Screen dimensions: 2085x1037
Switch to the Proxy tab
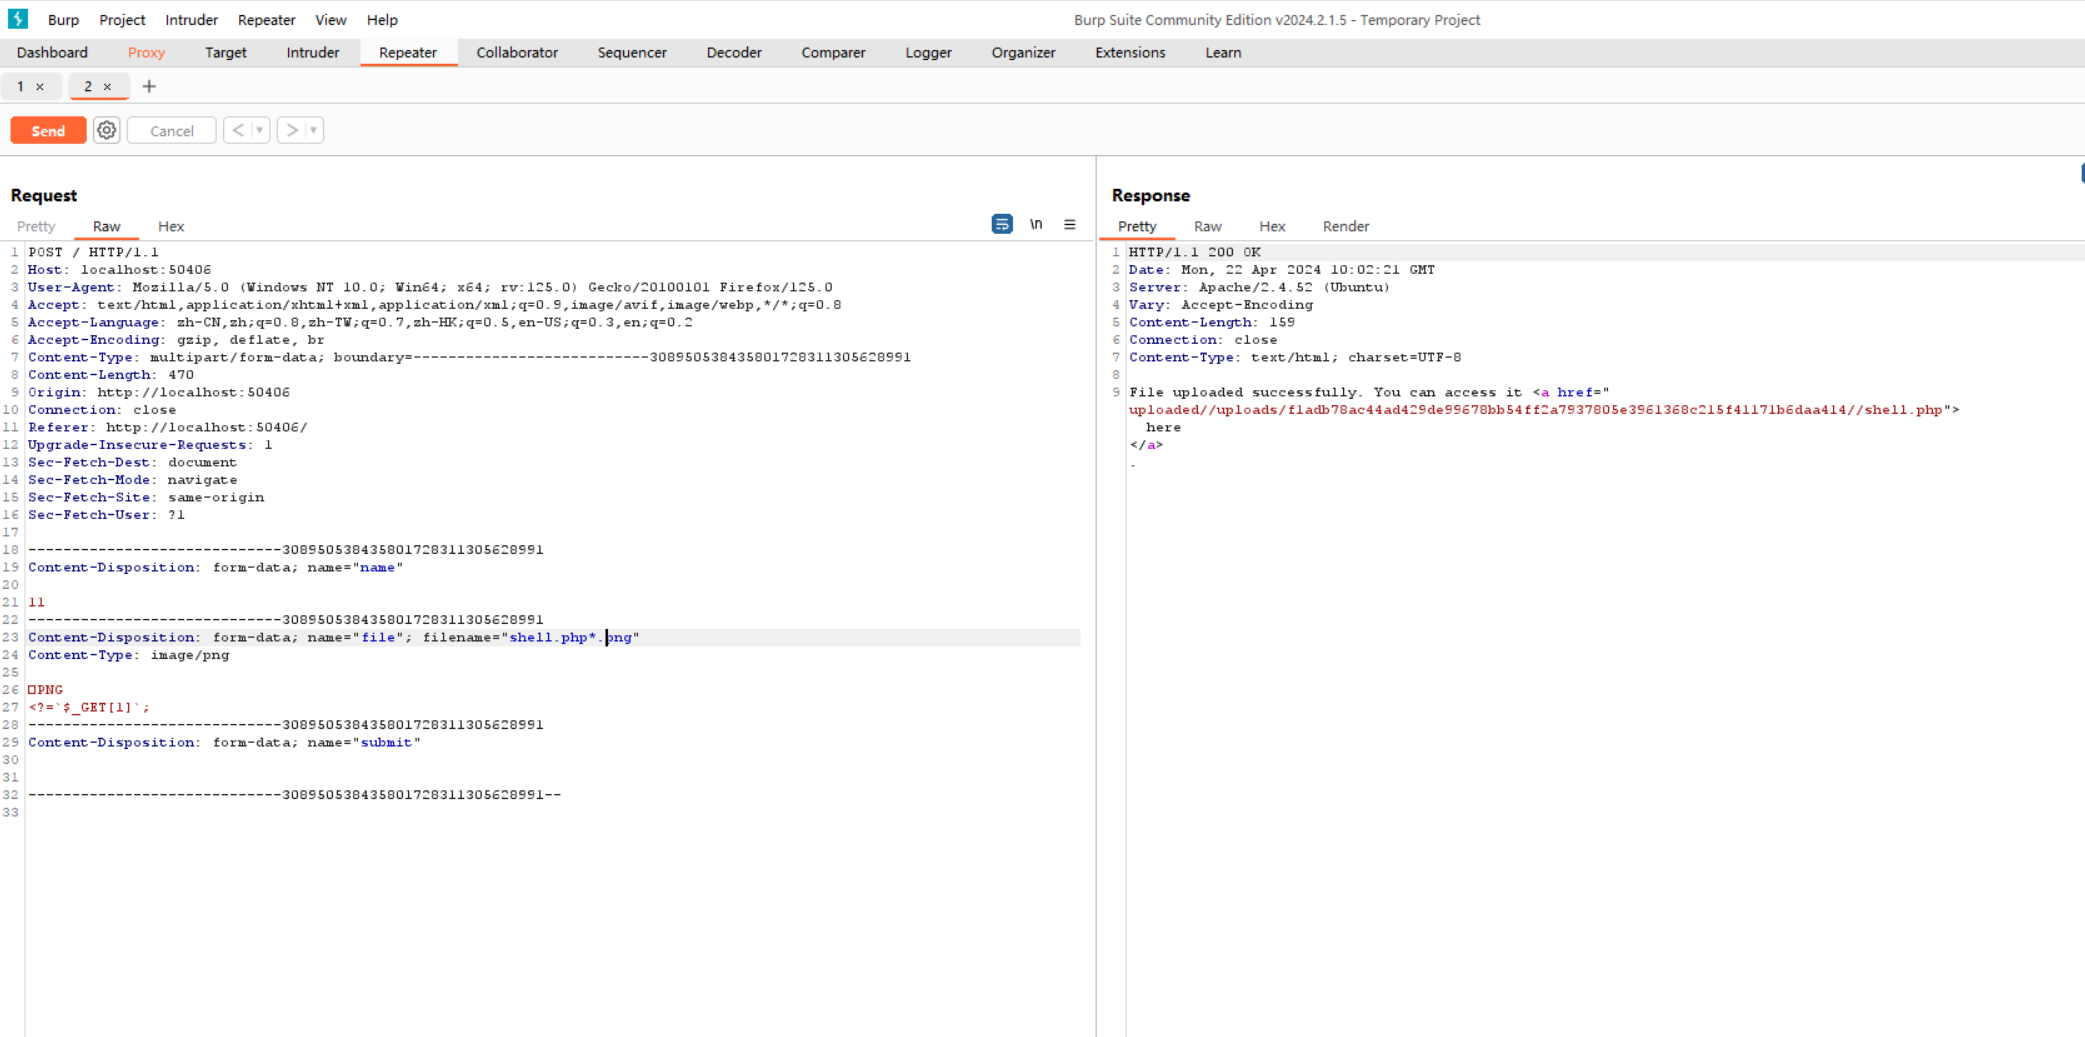coord(146,53)
